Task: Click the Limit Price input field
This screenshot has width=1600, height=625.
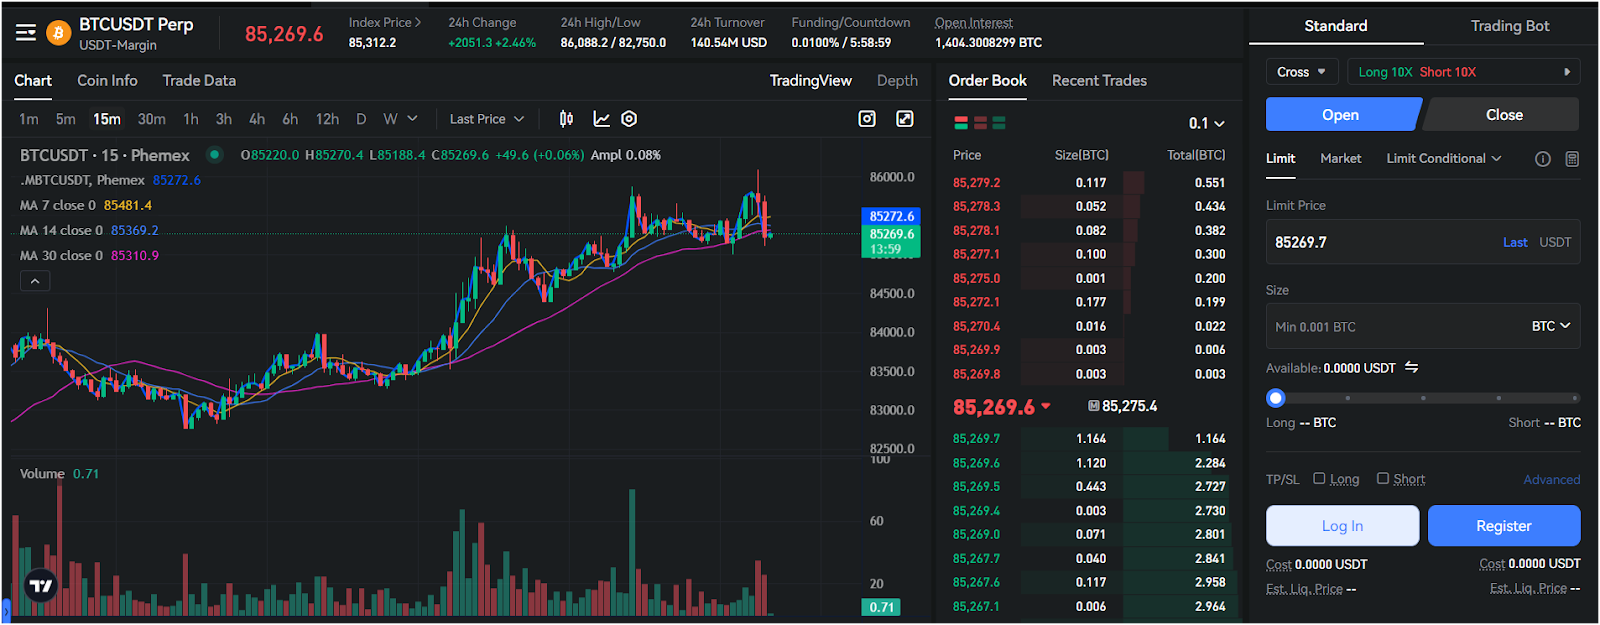Action: (x=1423, y=242)
